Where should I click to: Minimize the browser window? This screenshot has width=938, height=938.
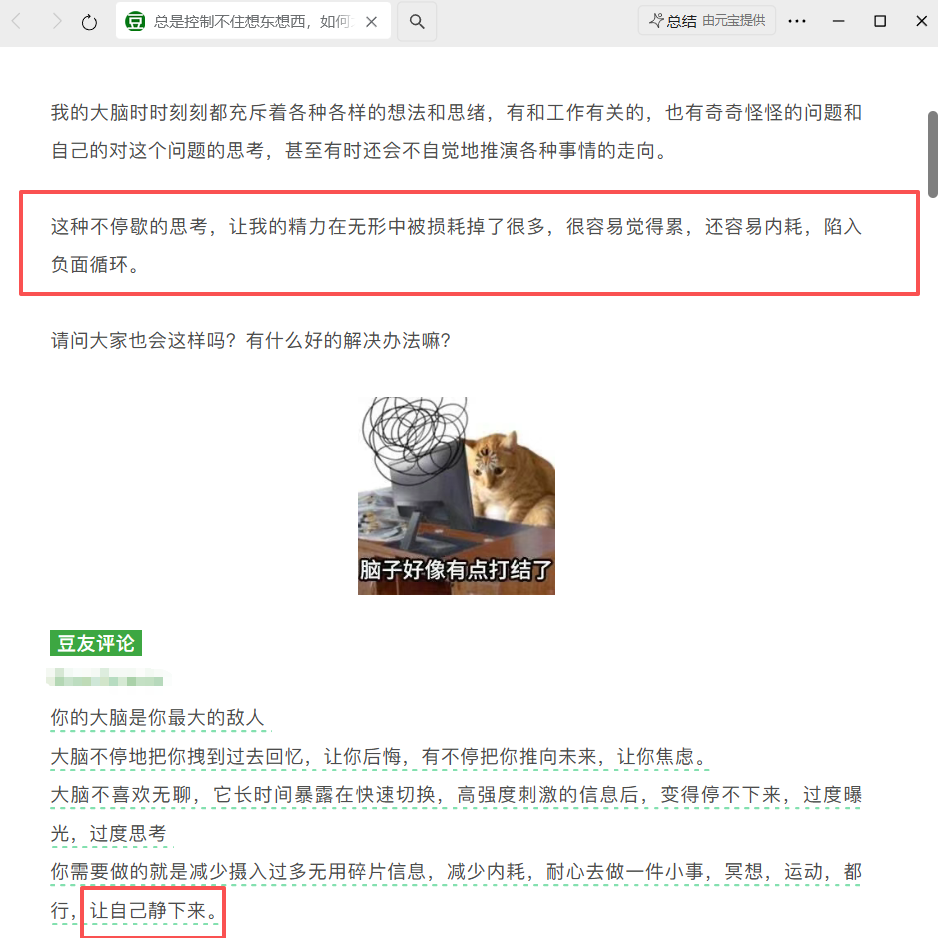(839, 21)
